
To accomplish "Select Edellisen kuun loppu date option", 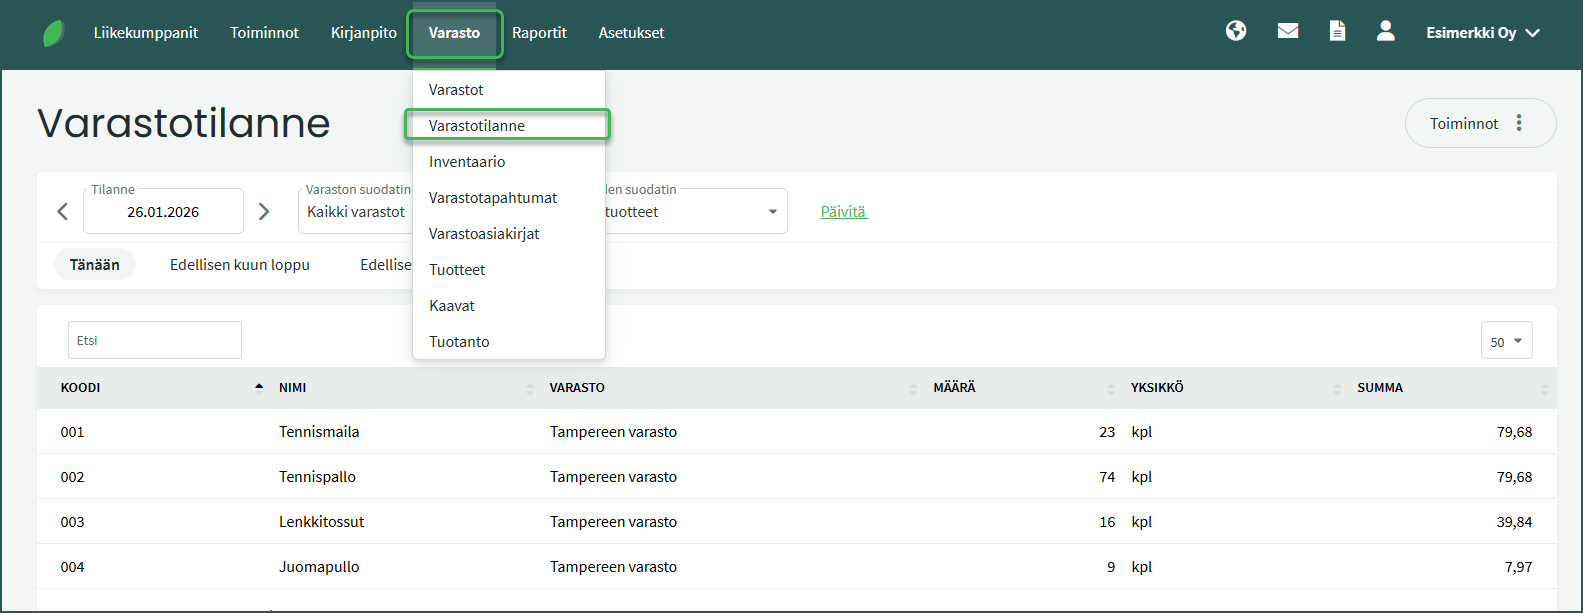I will tap(240, 265).
